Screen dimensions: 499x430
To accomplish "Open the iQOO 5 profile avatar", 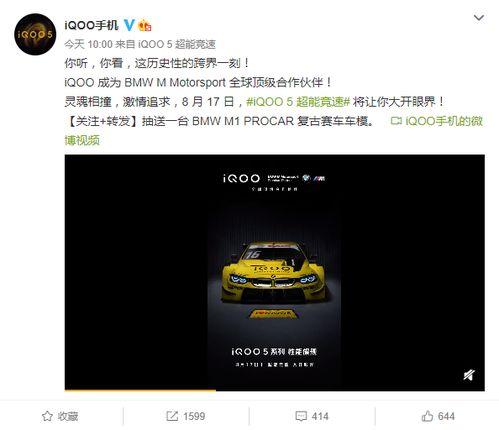I will 35,34.
